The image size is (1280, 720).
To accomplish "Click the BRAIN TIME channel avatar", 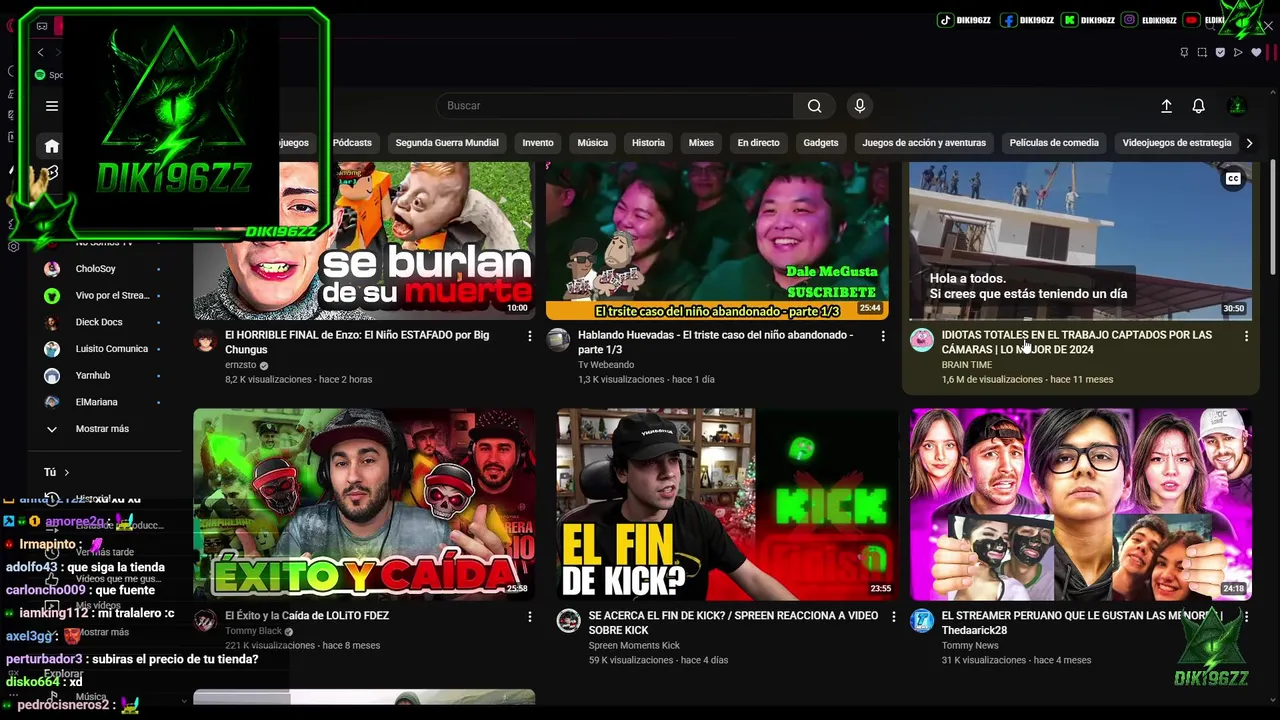I will tap(921, 340).
